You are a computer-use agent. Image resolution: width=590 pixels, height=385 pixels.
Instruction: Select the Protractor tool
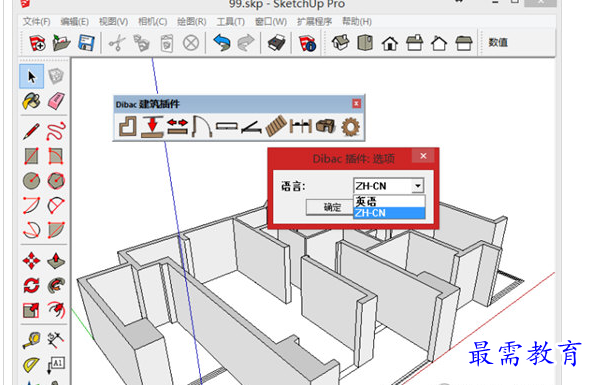32,364
